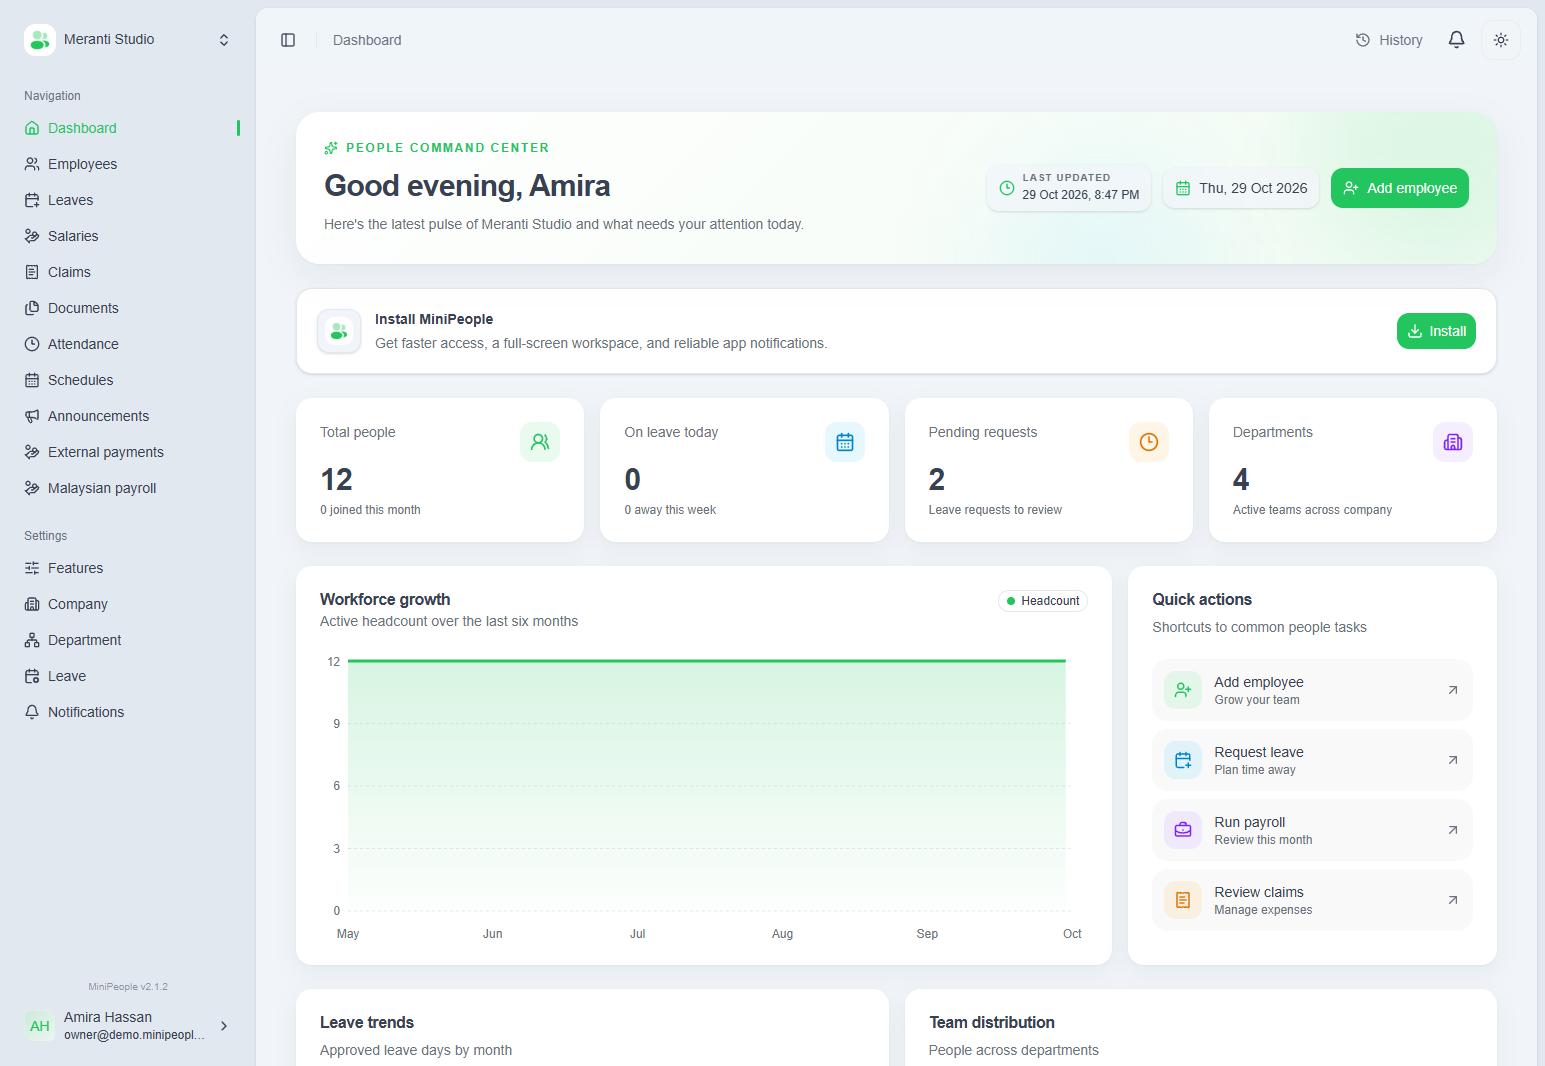Viewport: 1545px width, 1066px height.
Task: Toggle the Headcount legend on chart
Action: (1043, 601)
